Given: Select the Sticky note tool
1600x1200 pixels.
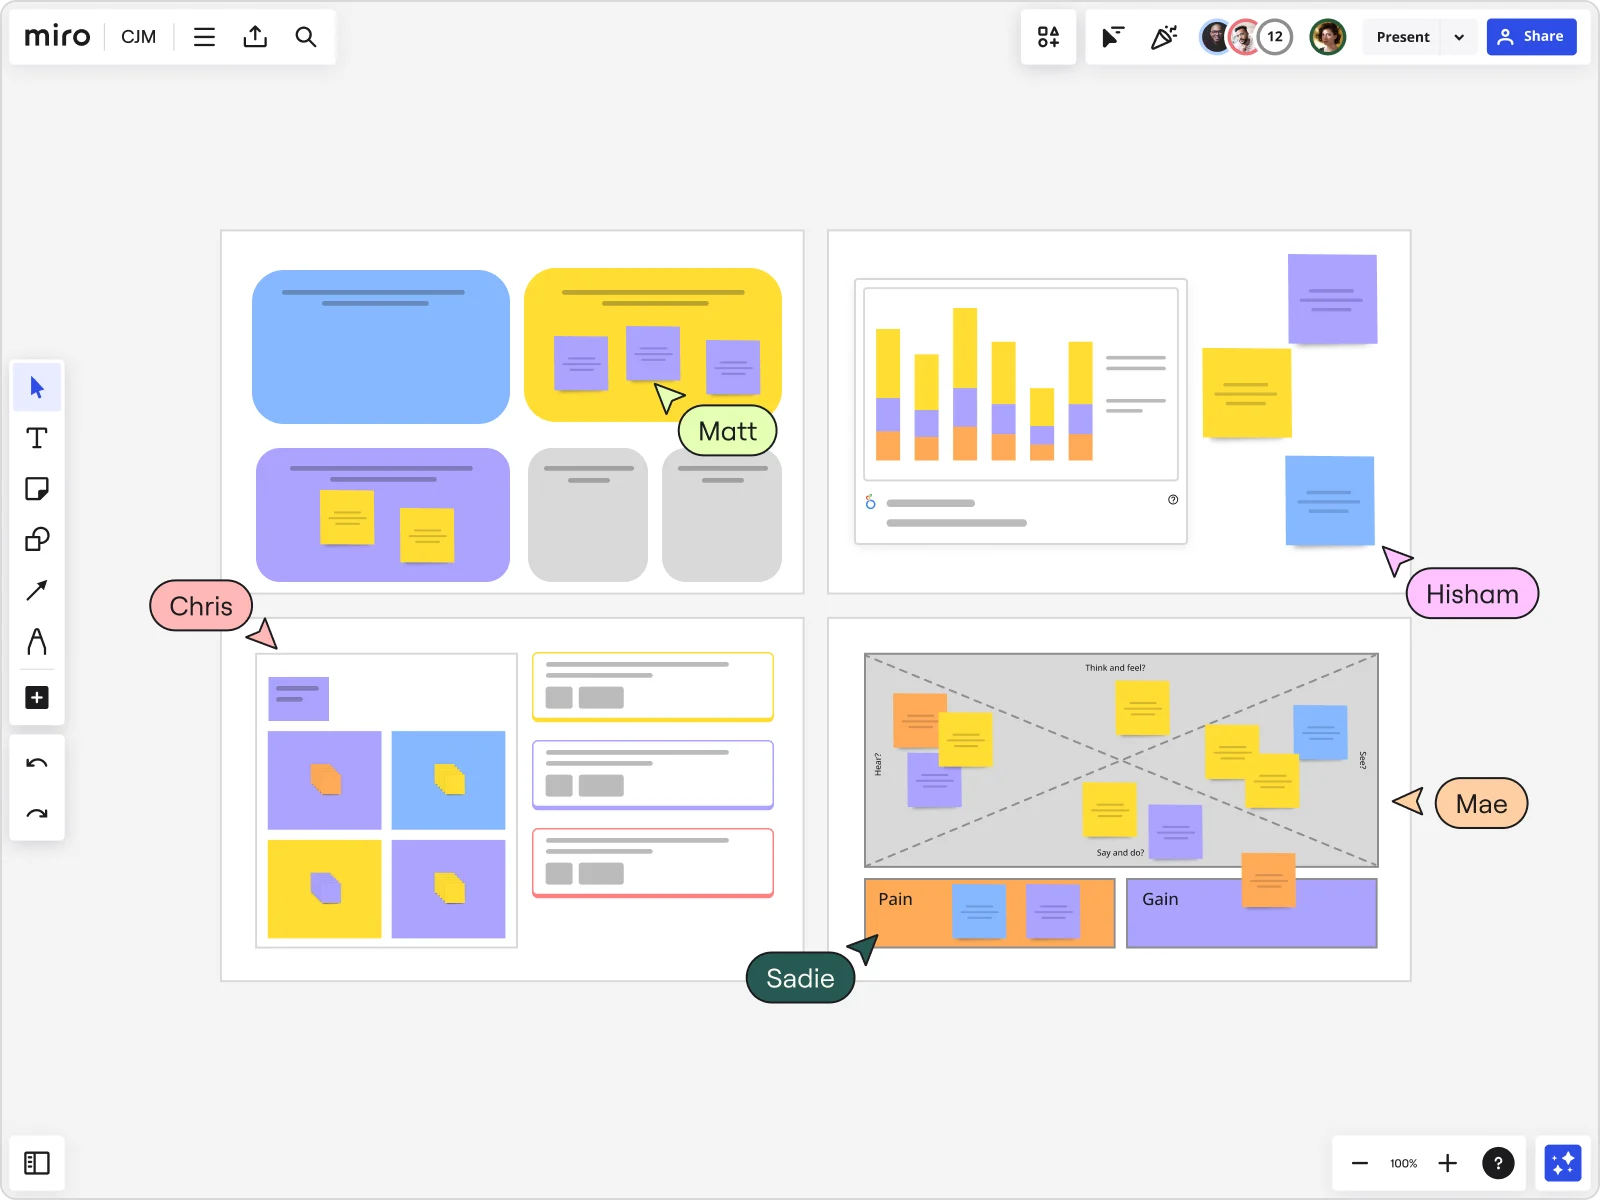Looking at the screenshot, I should coord(37,489).
